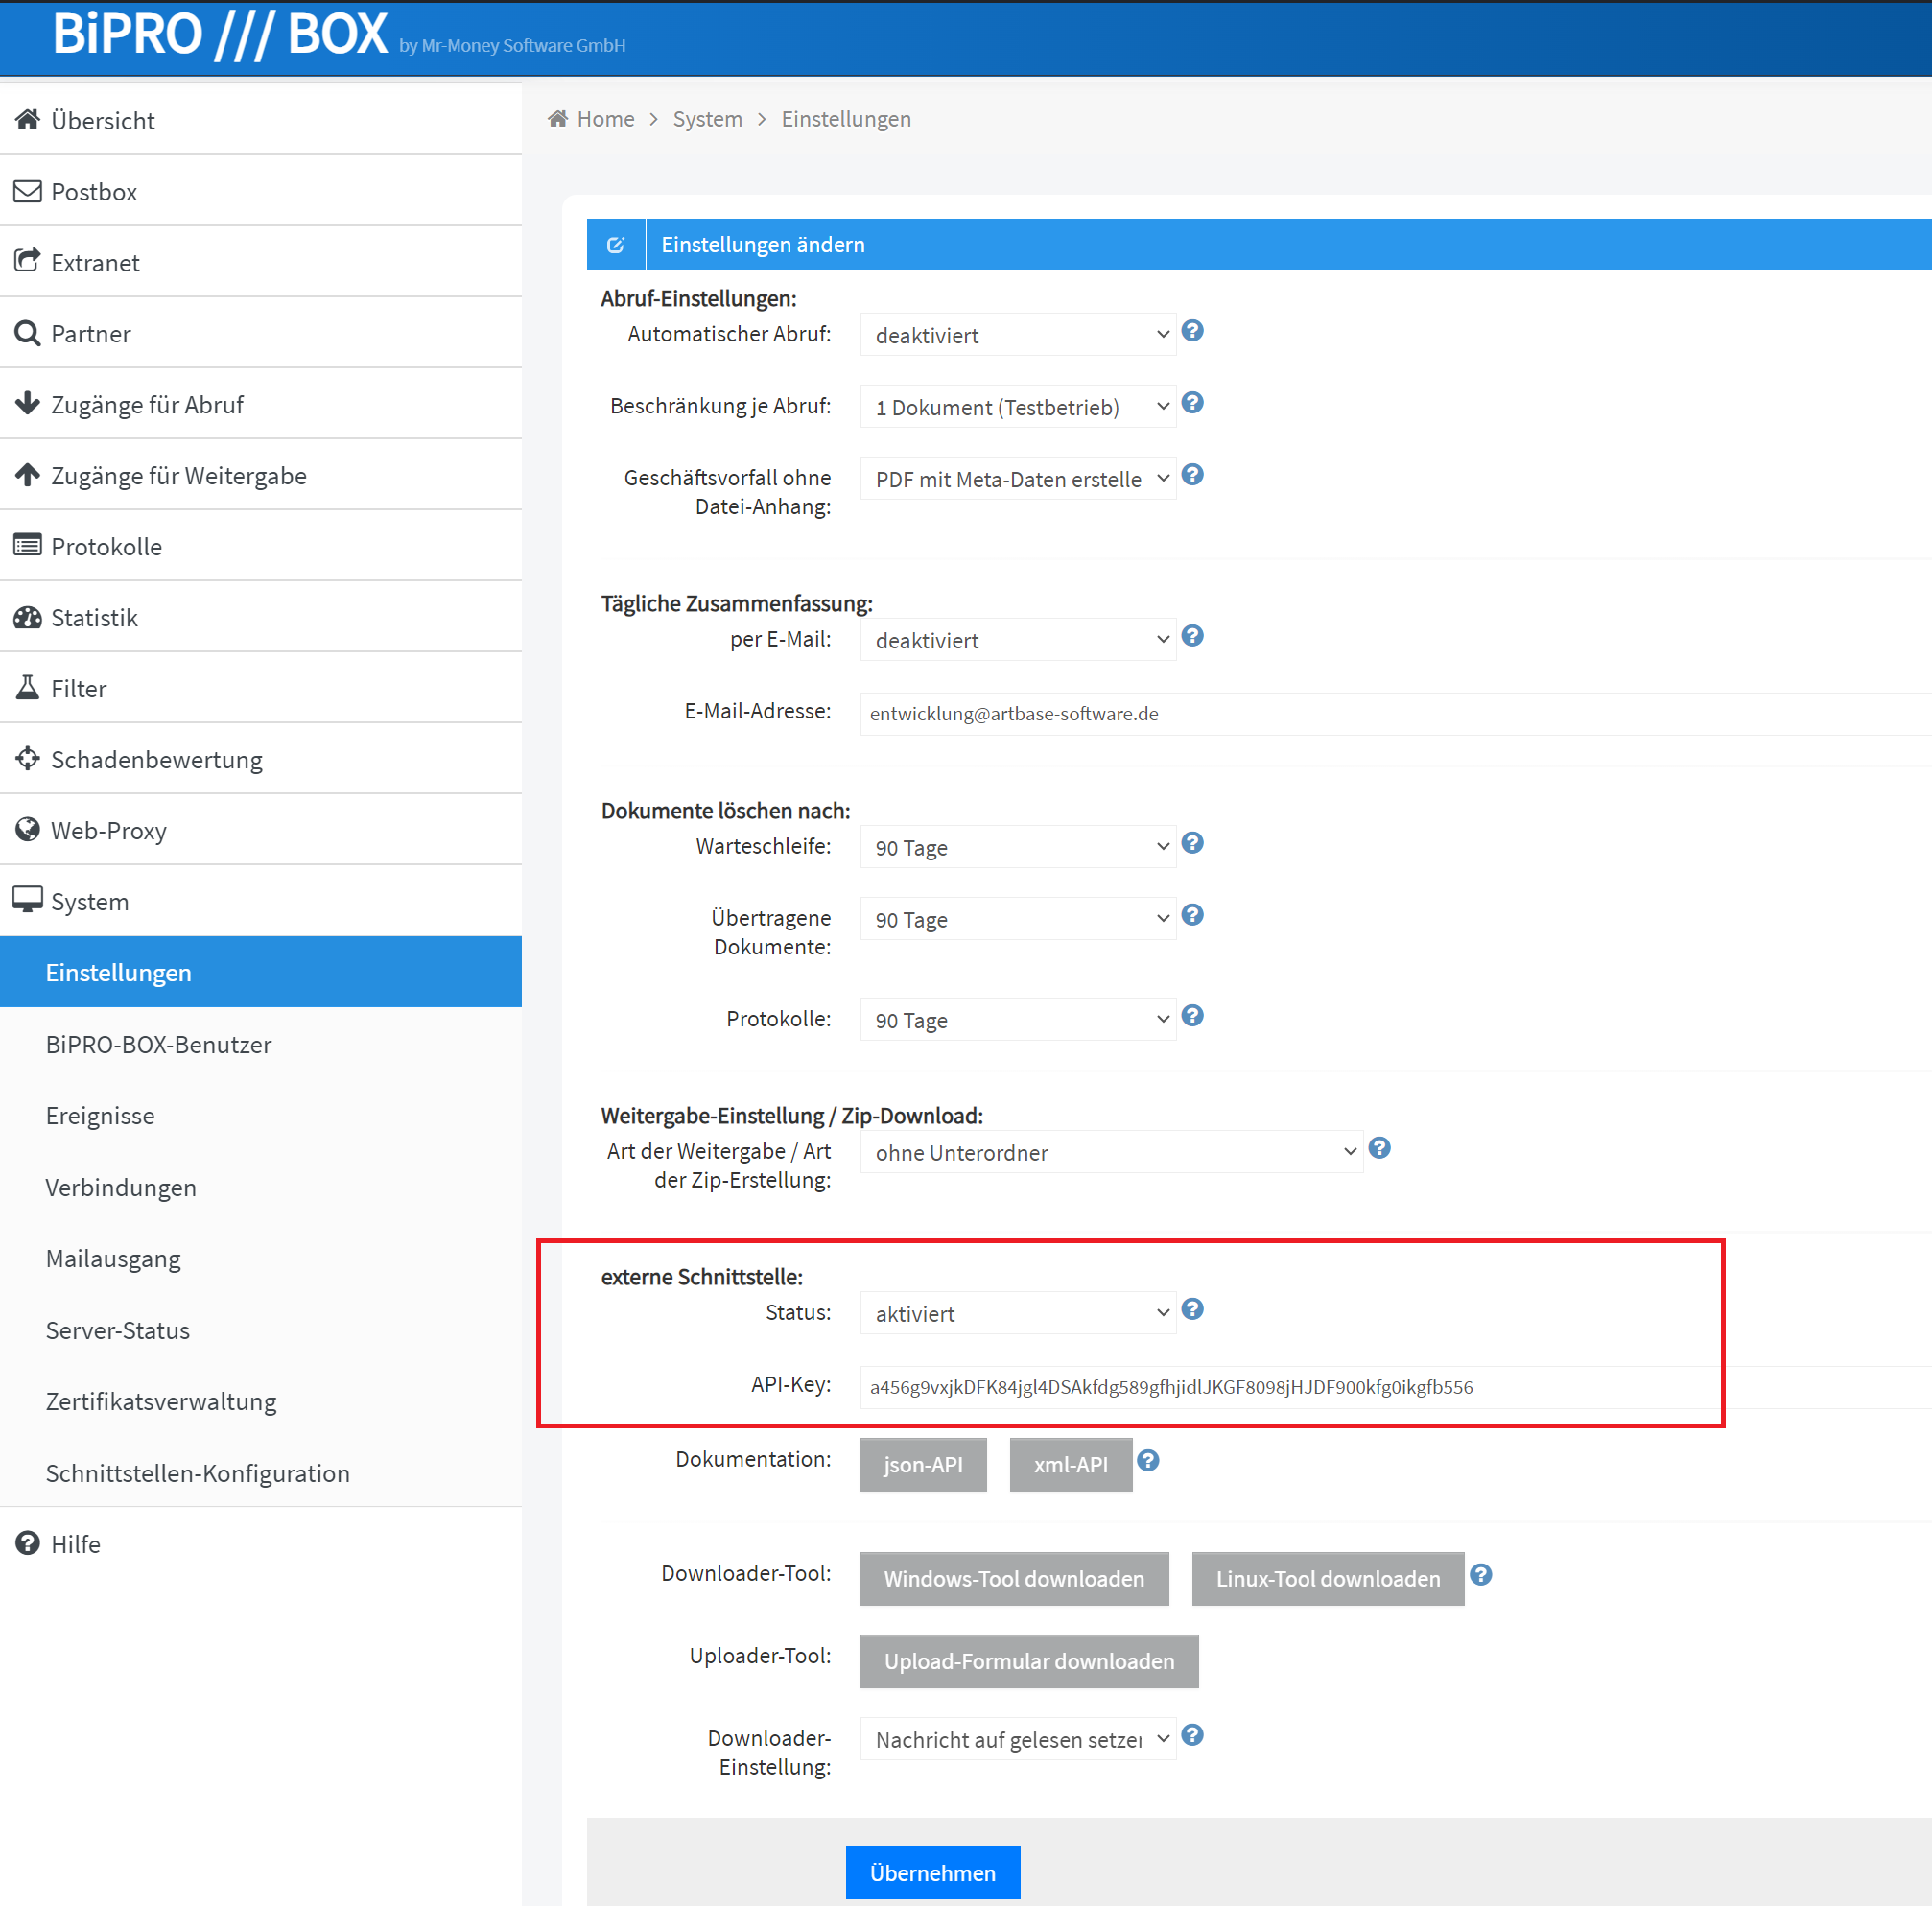Click the xml-API documentation button
Image resolution: width=1932 pixels, height=1906 pixels.
1071,1465
